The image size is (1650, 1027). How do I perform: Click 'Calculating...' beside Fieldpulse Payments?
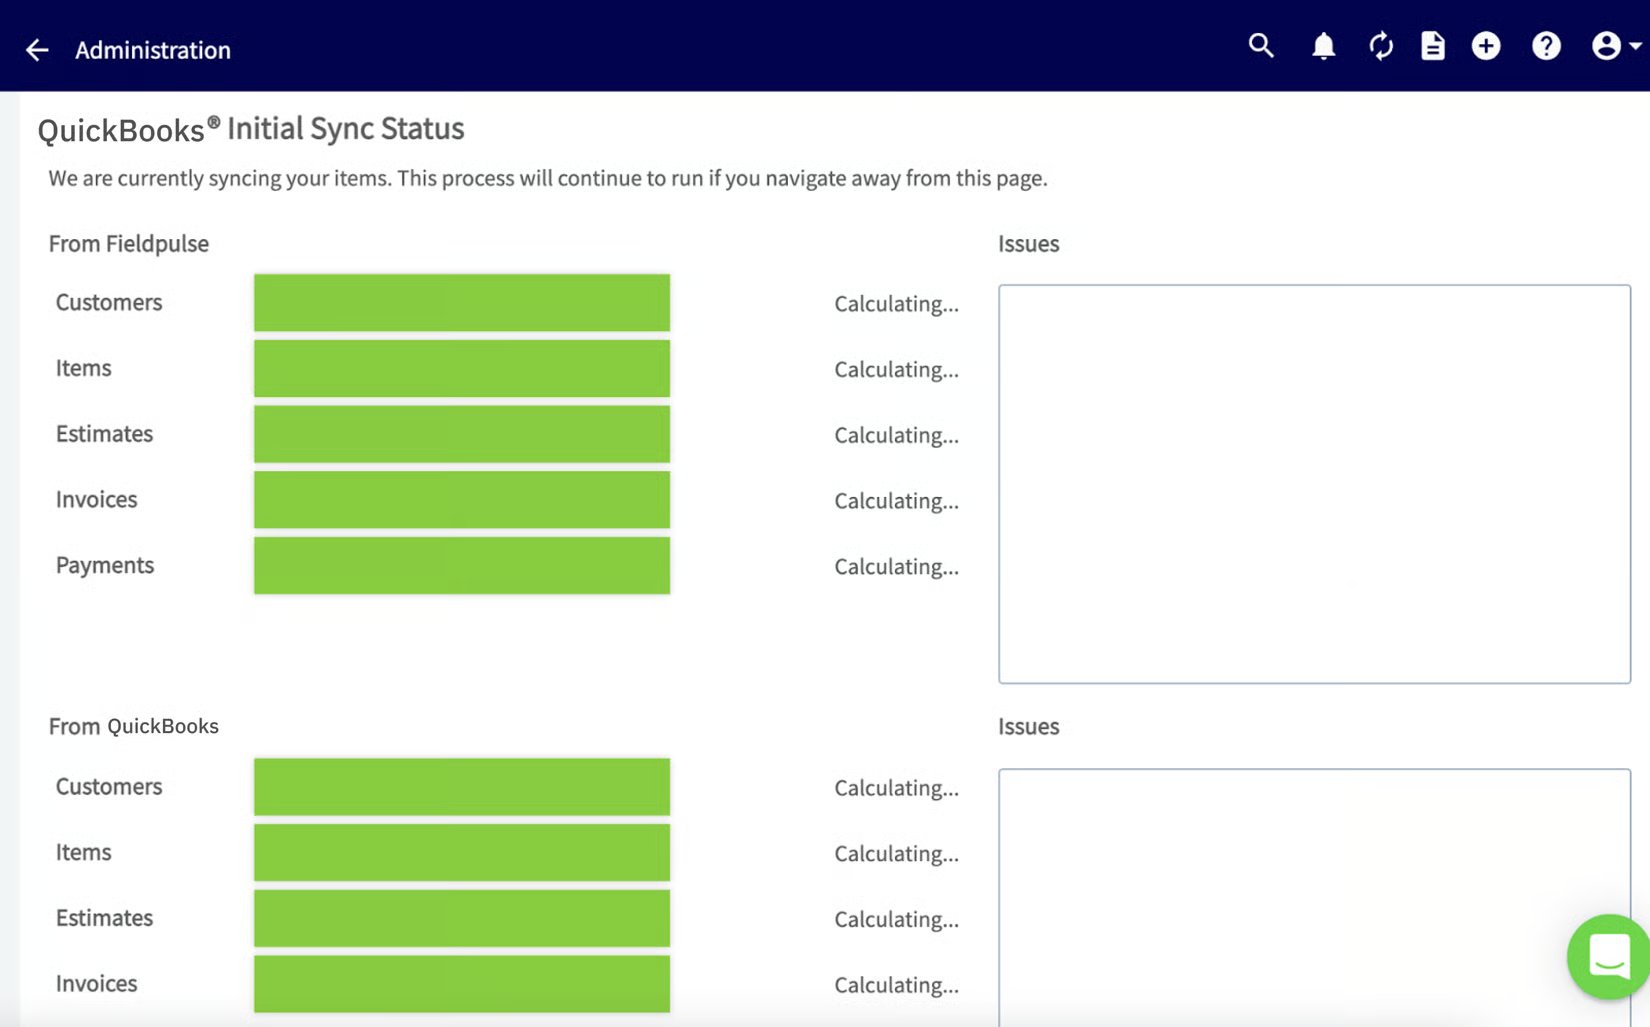click(897, 567)
